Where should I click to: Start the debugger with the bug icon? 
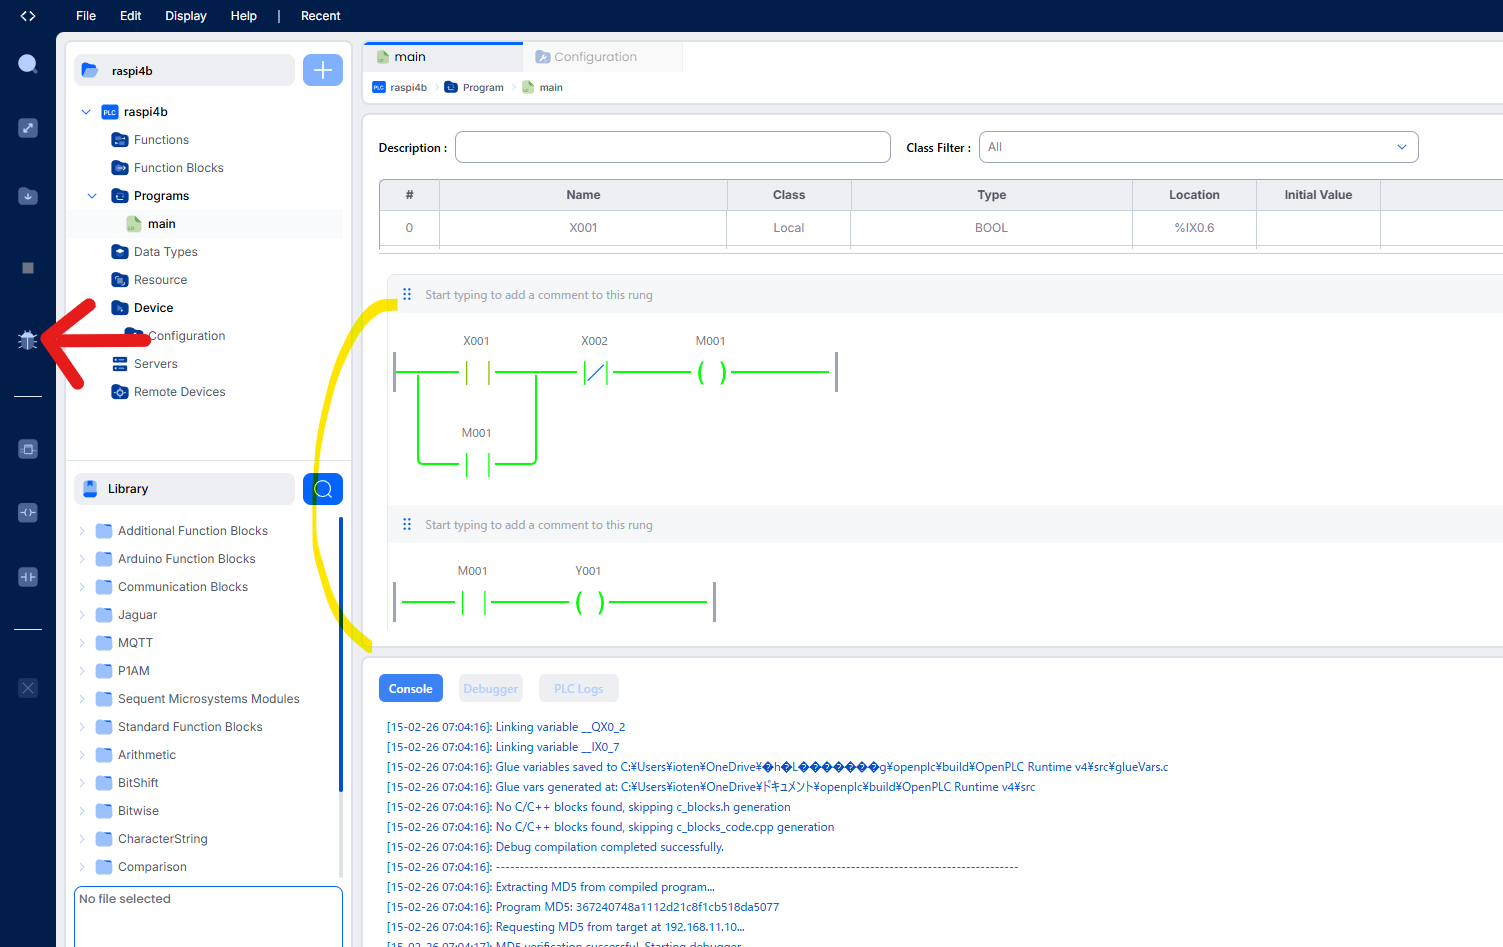click(28, 340)
